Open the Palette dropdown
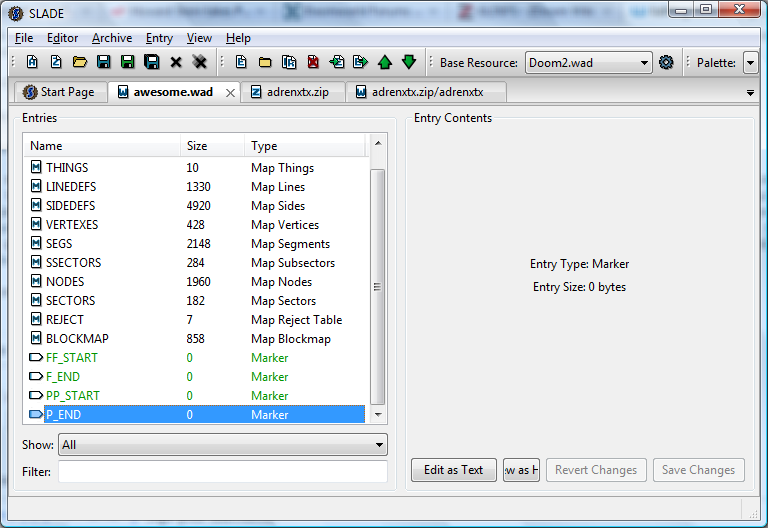 coord(750,63)
